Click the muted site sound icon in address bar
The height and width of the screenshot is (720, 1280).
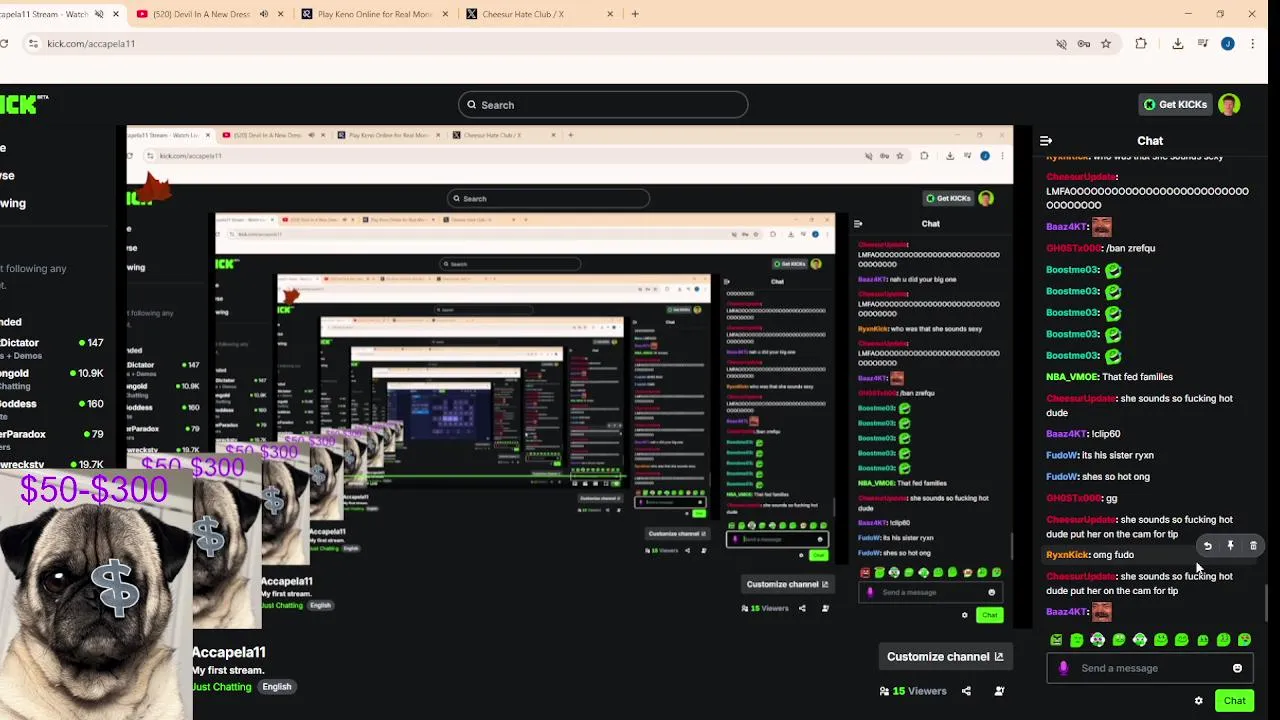(x=1062, y=44)
